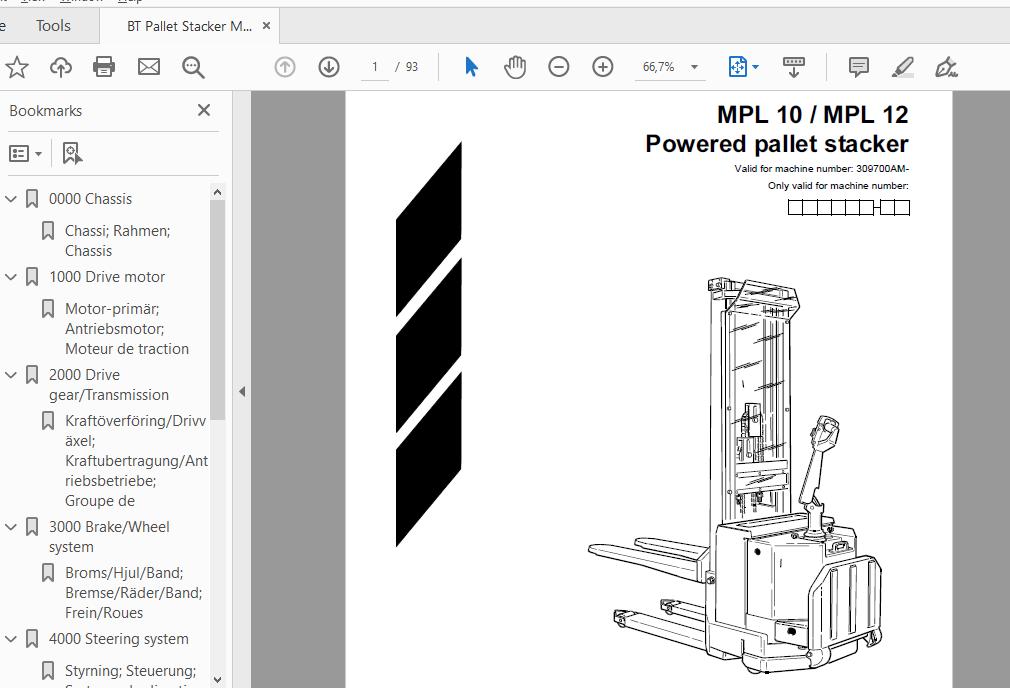Click the page number input field

coord(375,67)
